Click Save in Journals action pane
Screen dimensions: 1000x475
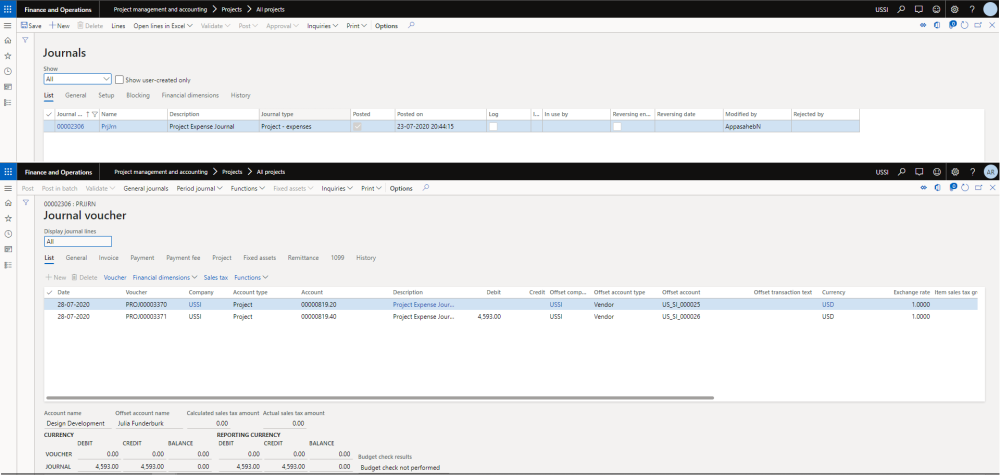coord(31,26)
